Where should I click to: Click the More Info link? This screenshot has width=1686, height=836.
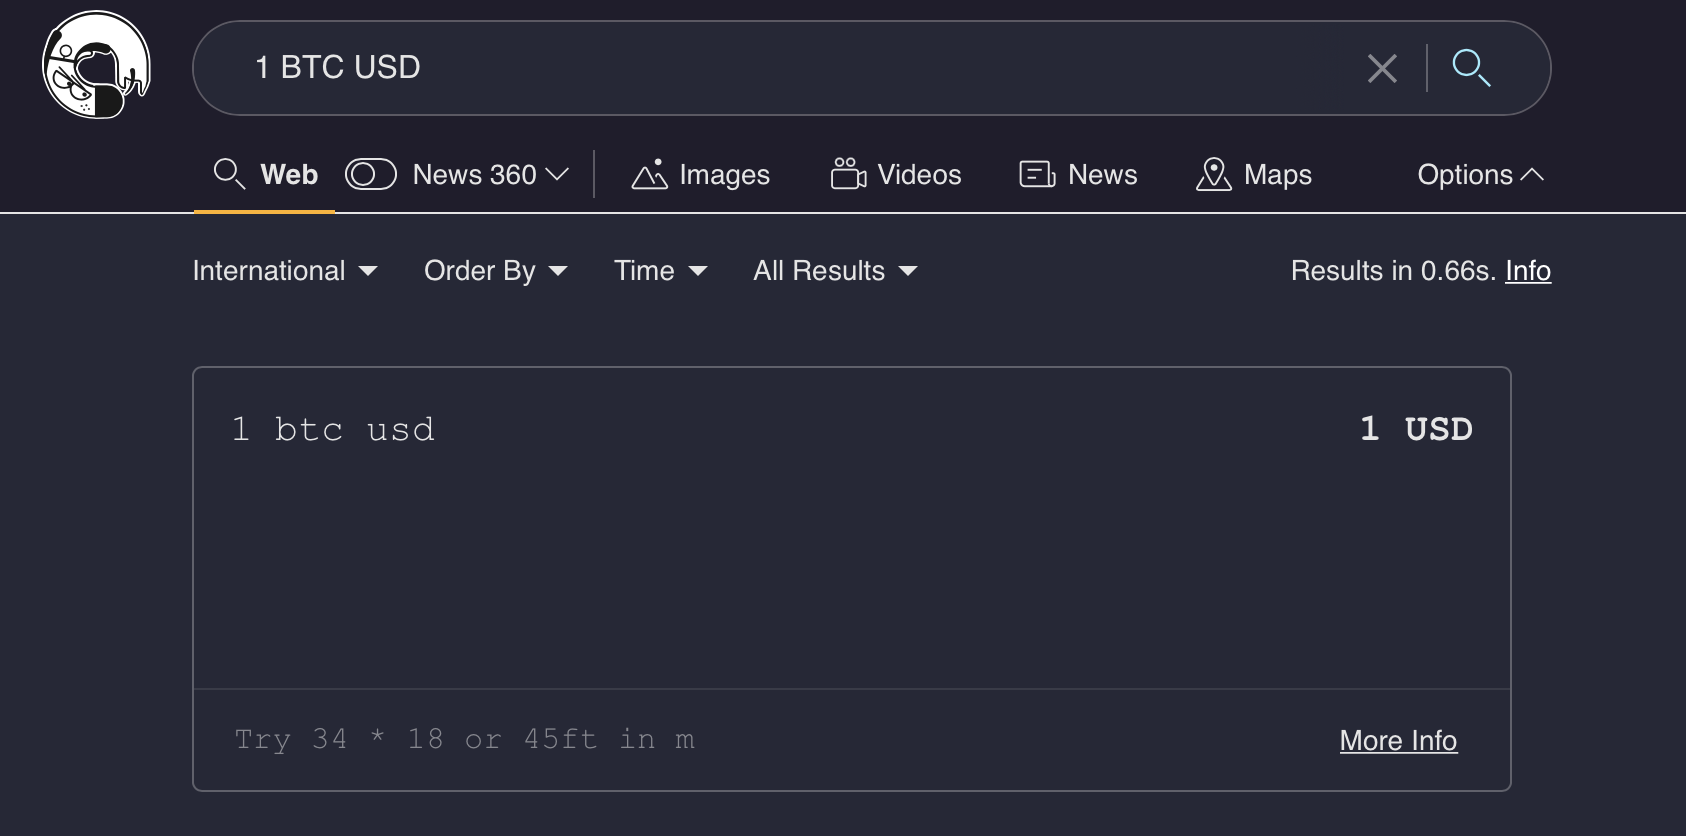tap(1397, 740)
